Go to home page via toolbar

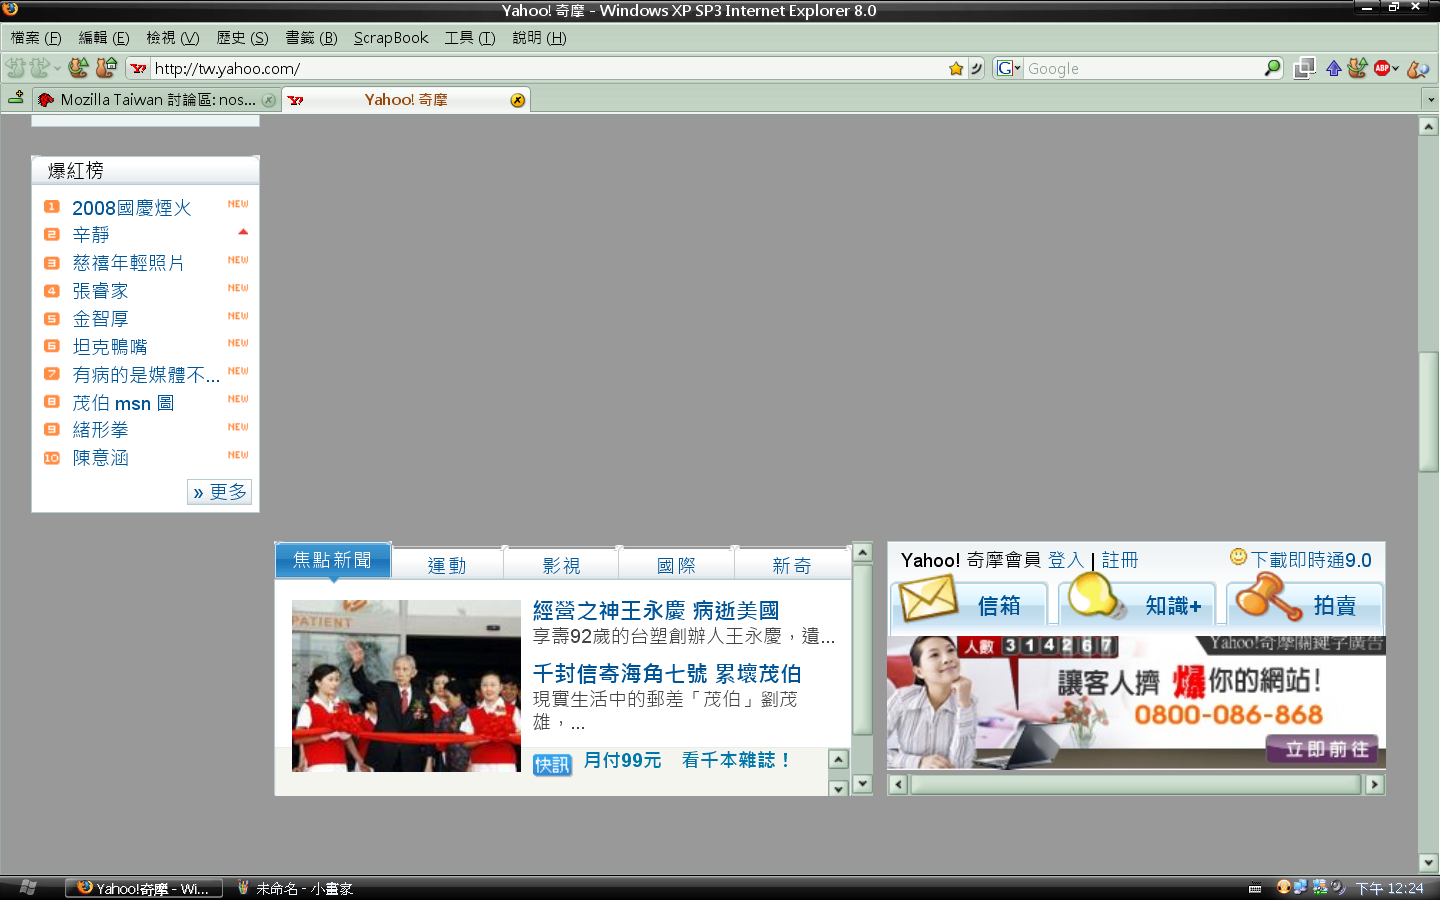(106, 68)
